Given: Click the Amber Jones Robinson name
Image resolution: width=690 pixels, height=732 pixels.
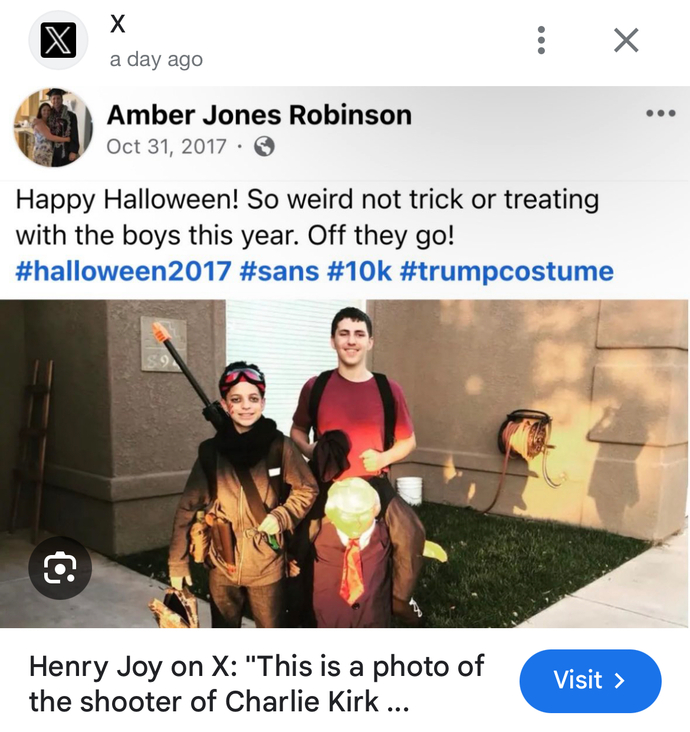Looking at the screenshot, I should click(x=260, y=115).
